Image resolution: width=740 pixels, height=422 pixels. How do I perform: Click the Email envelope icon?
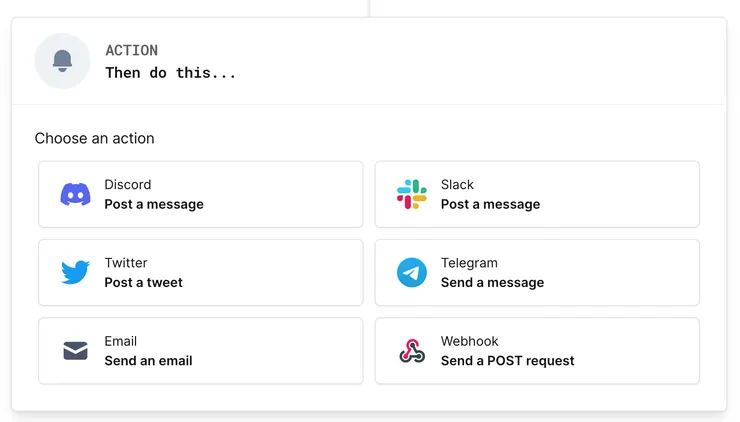[75, 351]
